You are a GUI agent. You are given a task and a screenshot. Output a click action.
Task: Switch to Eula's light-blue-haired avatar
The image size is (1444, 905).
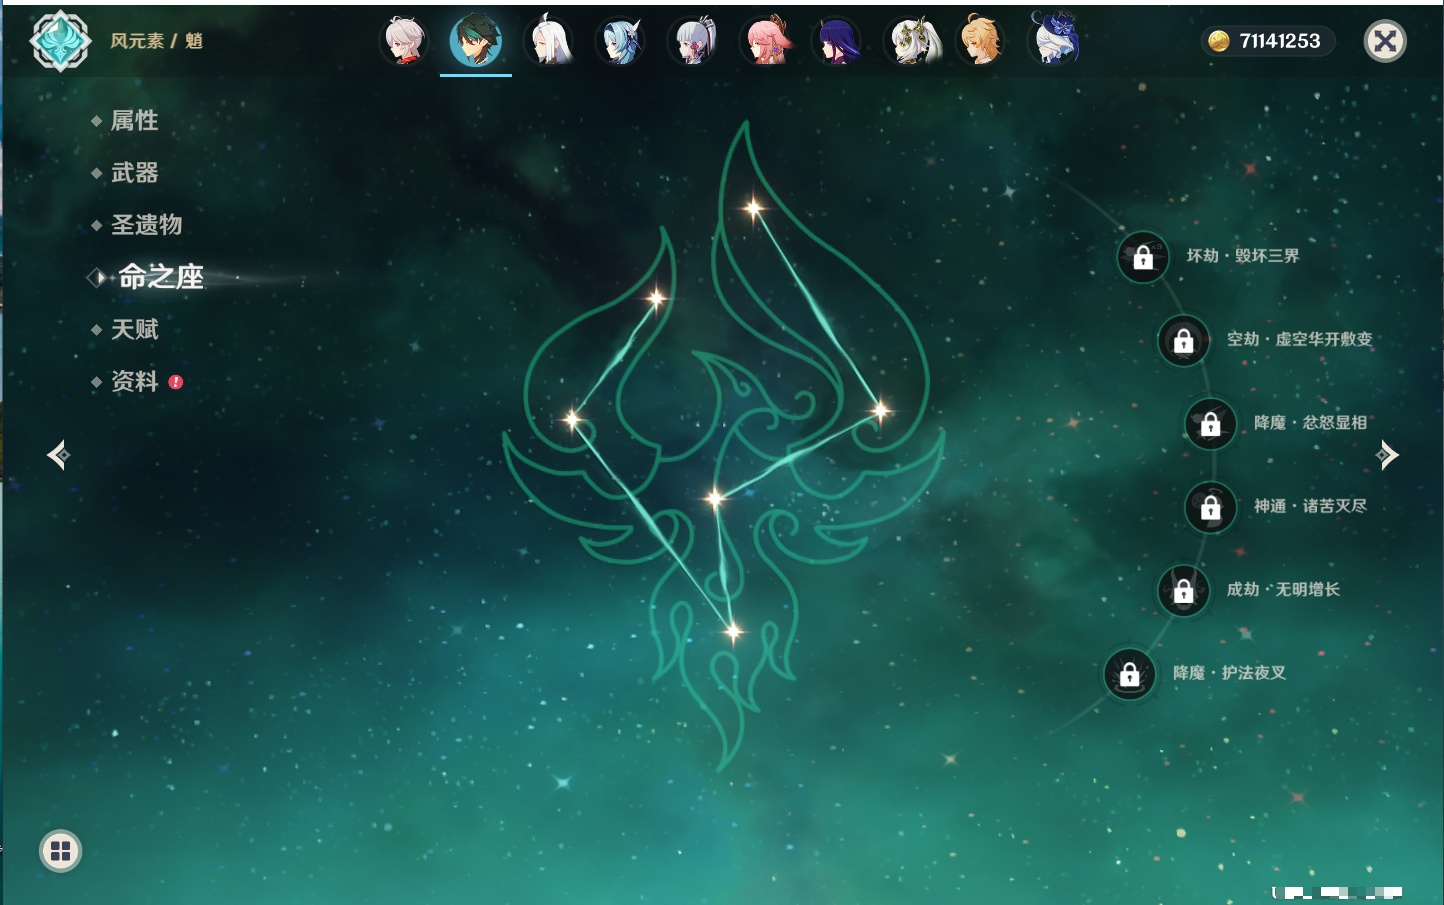coord(620,41)
